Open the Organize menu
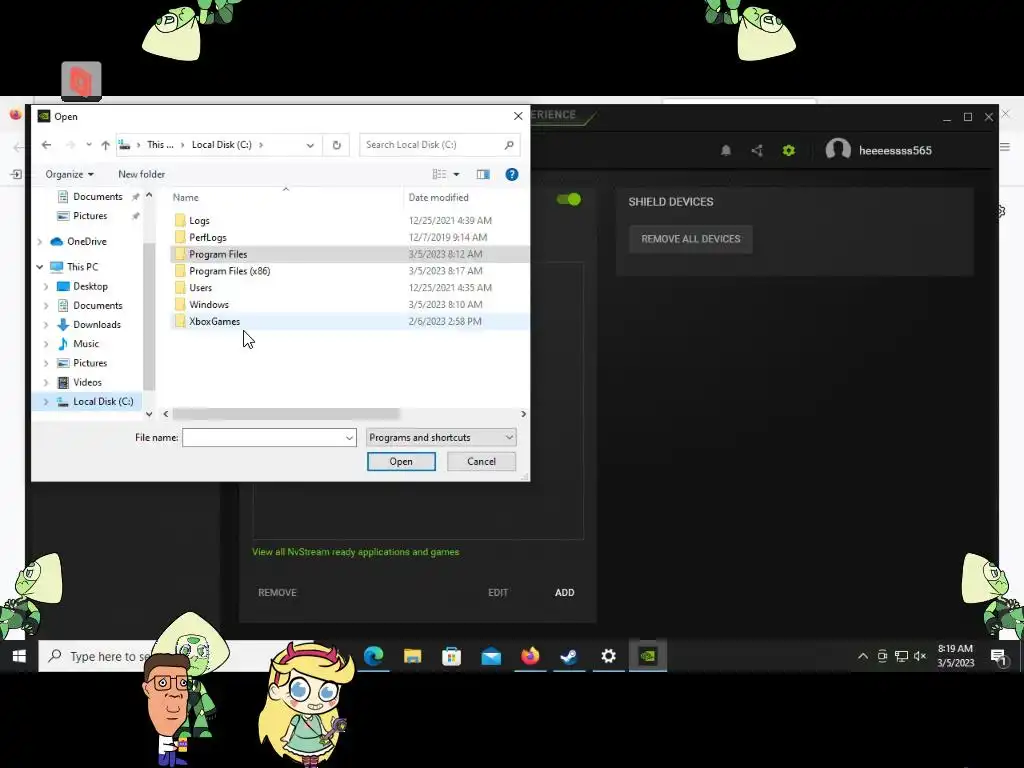This screenshot has width=1024, height=768. coord(69,174)
